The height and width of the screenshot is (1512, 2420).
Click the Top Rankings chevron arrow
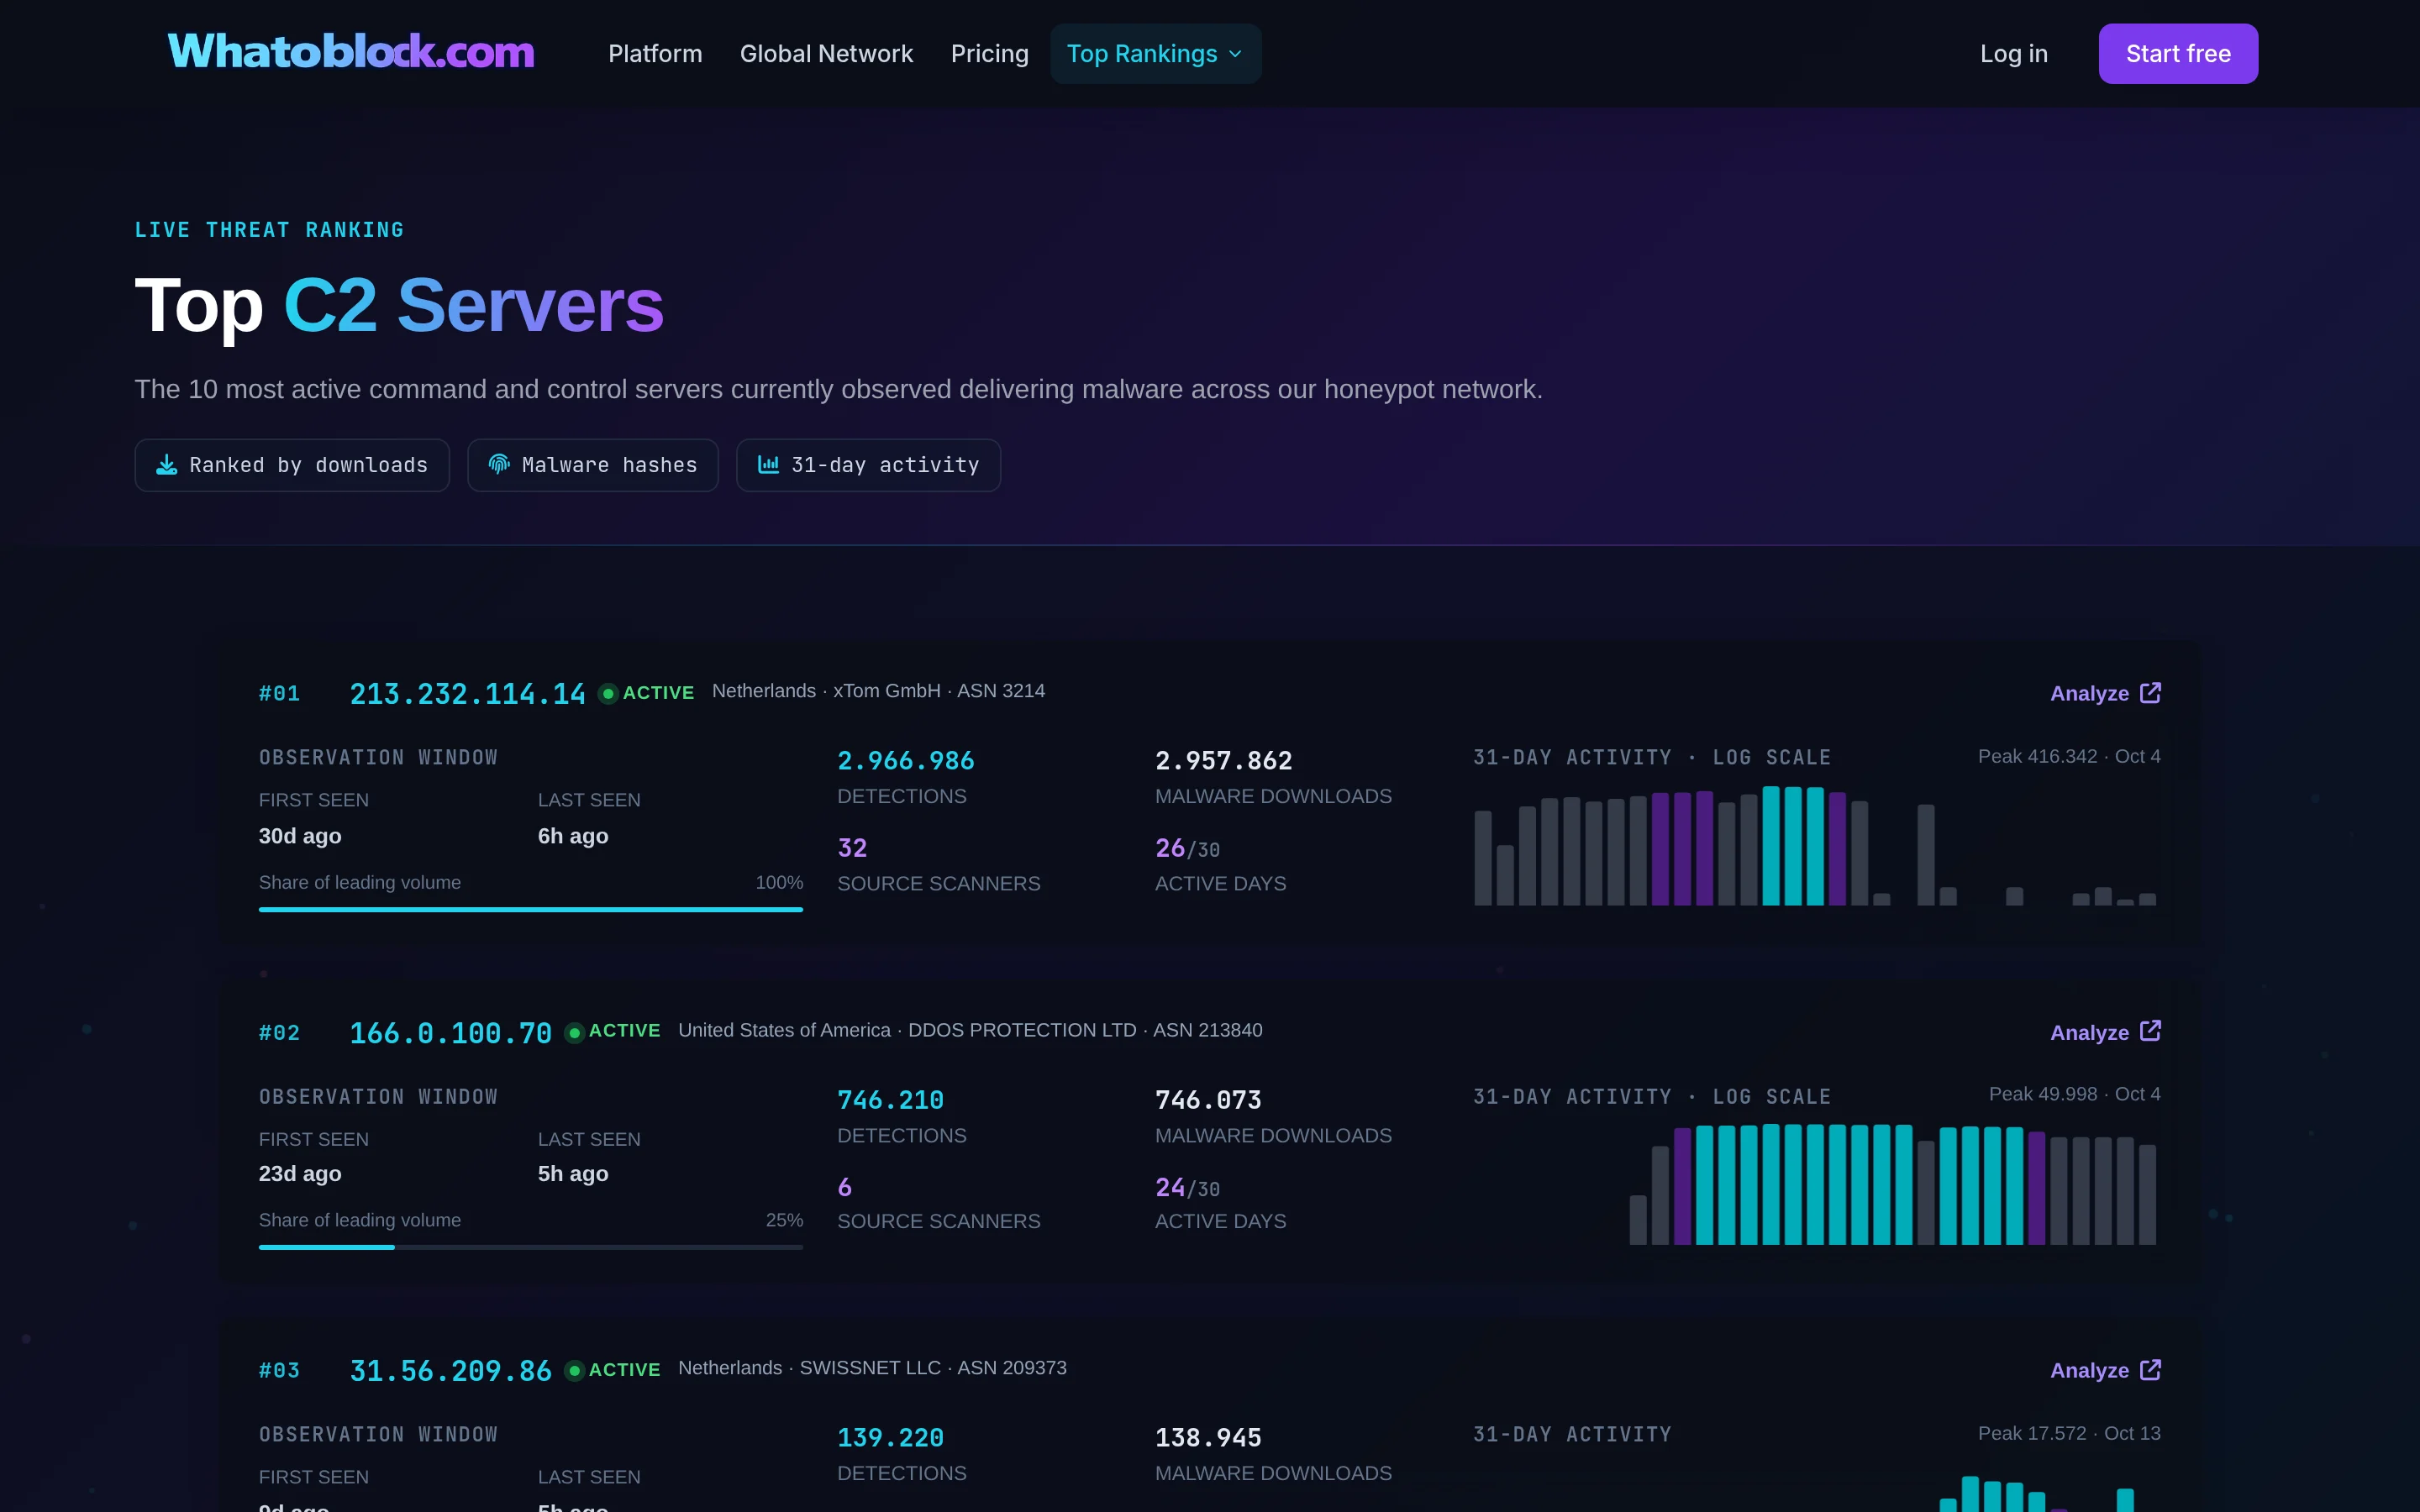(1235, 54)
